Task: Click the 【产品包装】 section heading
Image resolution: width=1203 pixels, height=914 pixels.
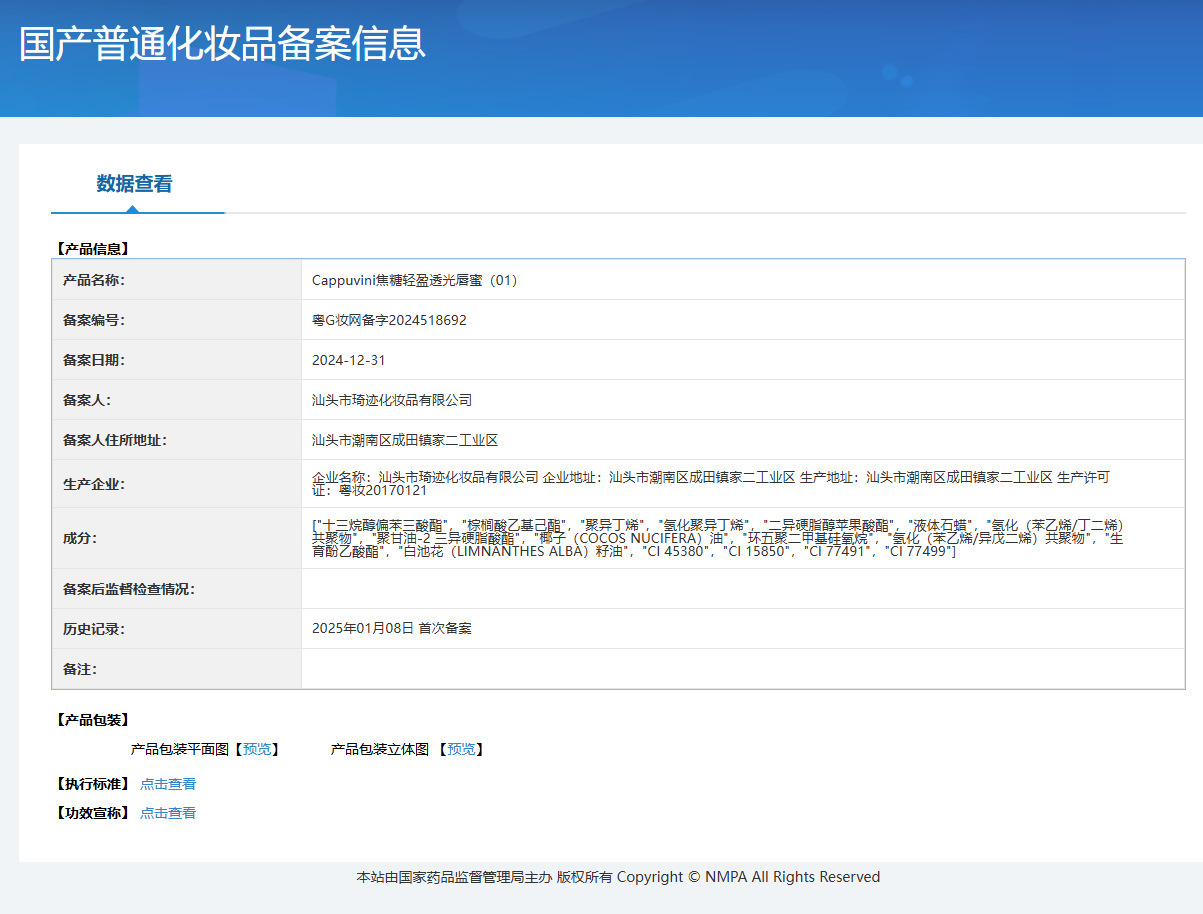Action: click(x=93, y=720)
